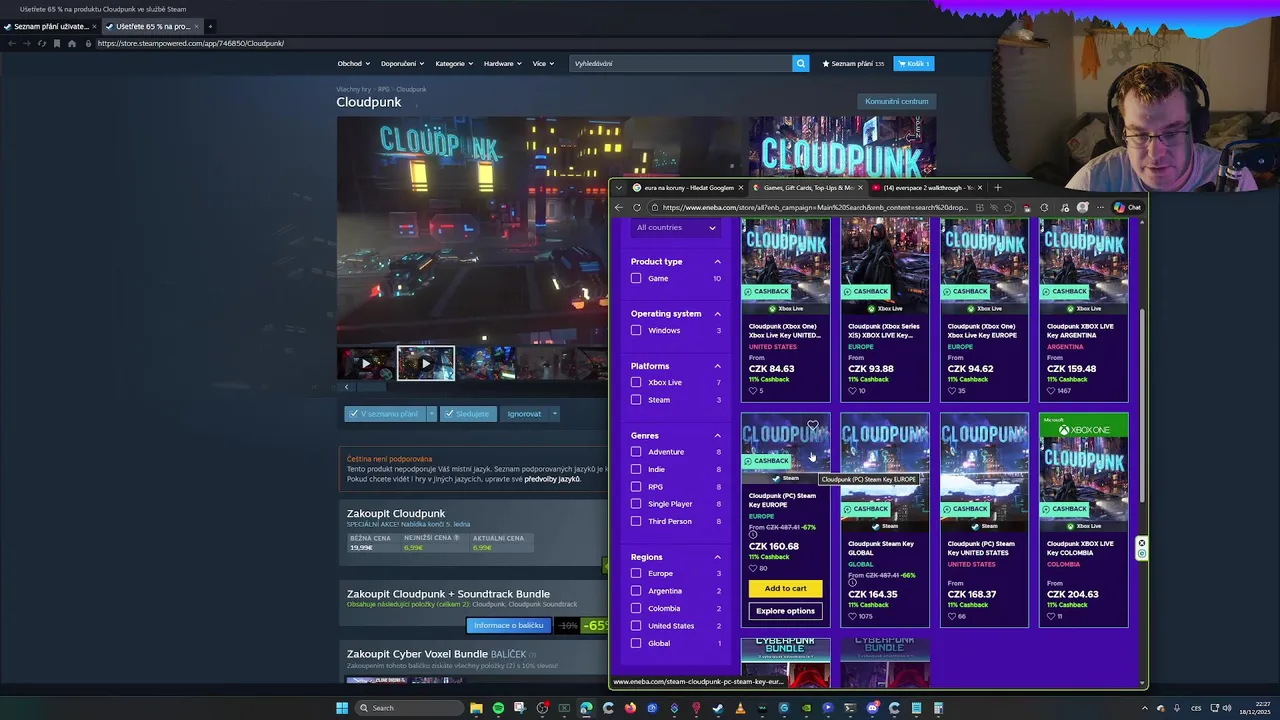Open Edge's three-dot settings menu

pyautogui.click(x=1100, y=207)
